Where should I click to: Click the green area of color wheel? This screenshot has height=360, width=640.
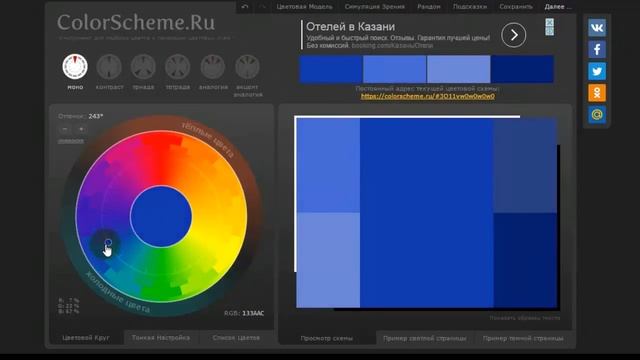pyautogui.click(x=161, y=276)
